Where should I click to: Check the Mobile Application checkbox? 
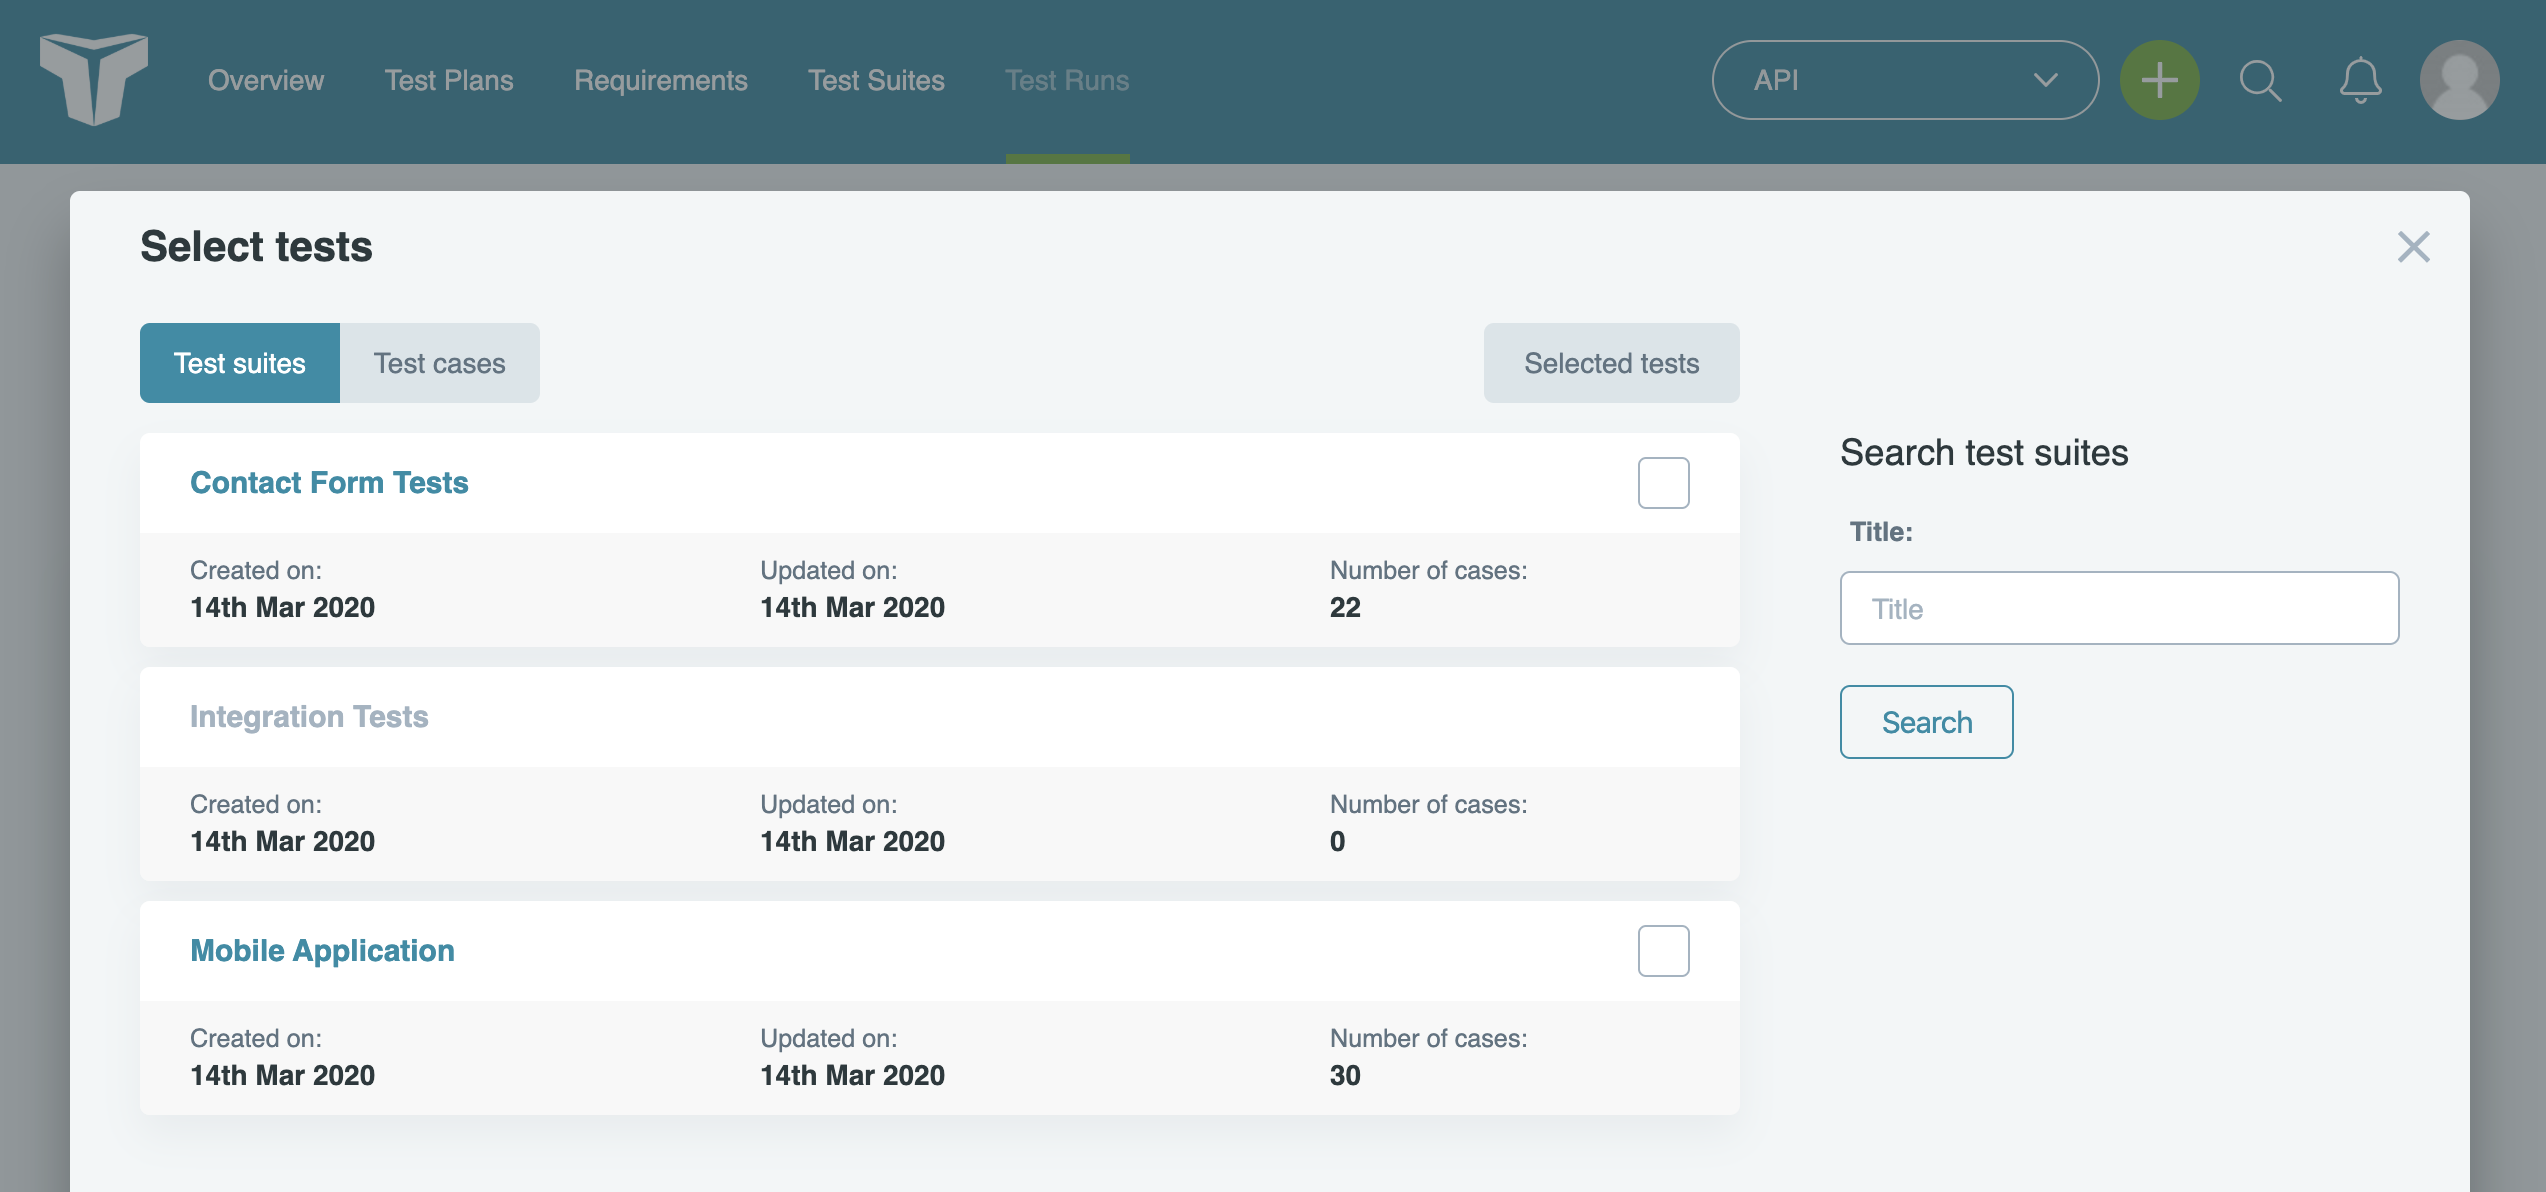coord(1664,951)
